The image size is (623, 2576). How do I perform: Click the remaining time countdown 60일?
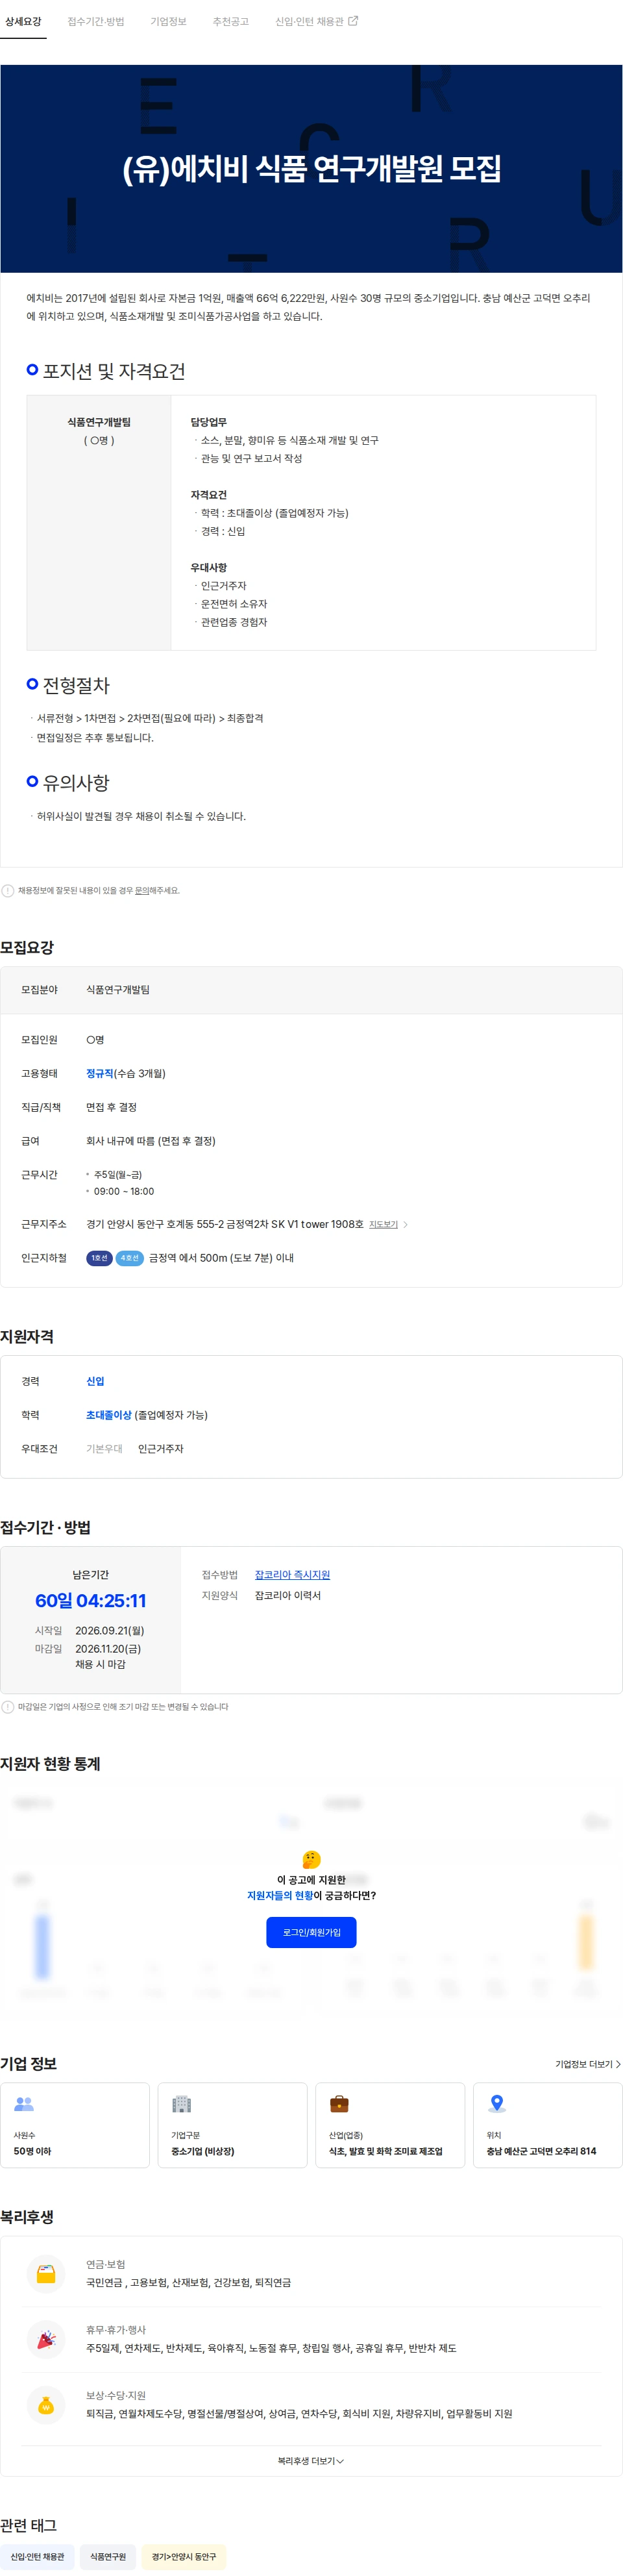[91, 1601]
